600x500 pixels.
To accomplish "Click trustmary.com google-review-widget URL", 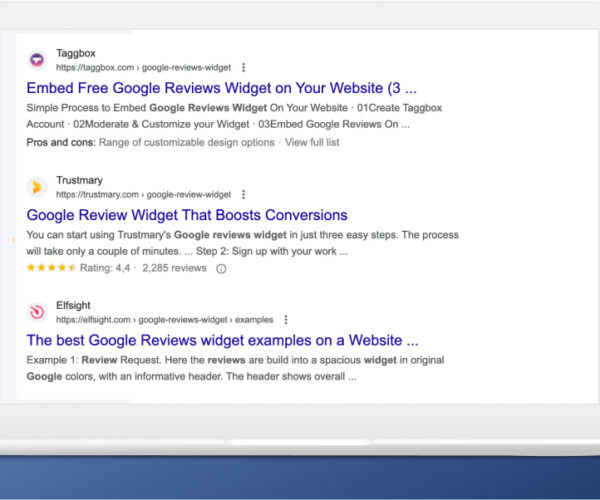I will coord(143,195).
